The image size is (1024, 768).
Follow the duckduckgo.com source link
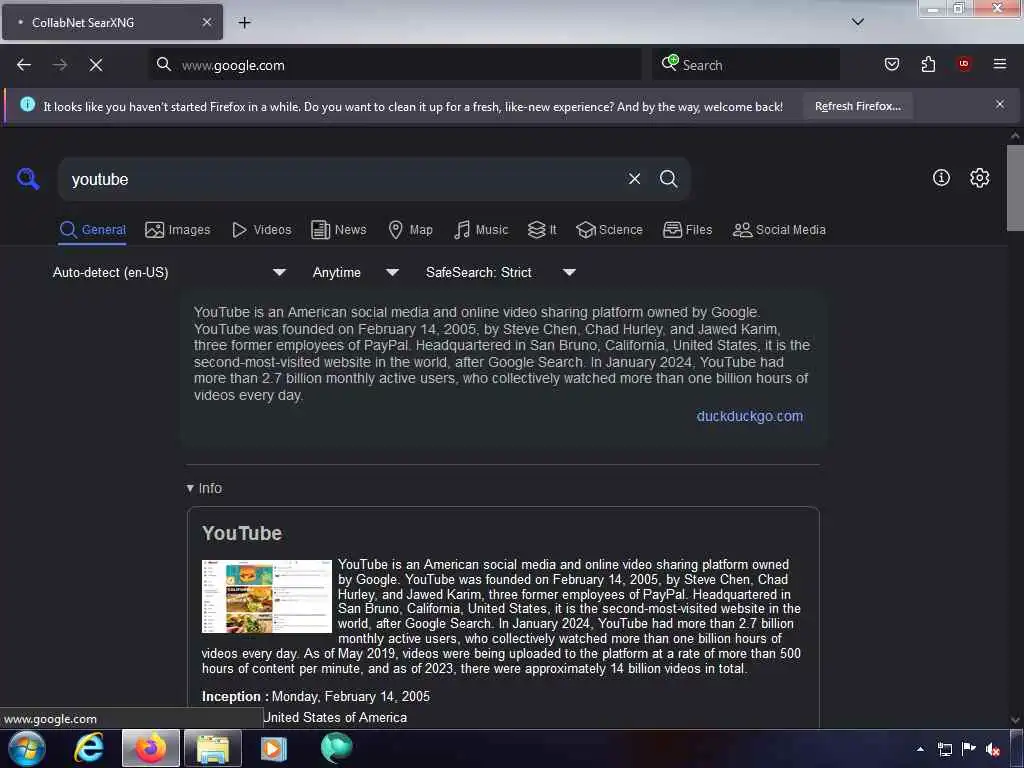click(750, 416)
